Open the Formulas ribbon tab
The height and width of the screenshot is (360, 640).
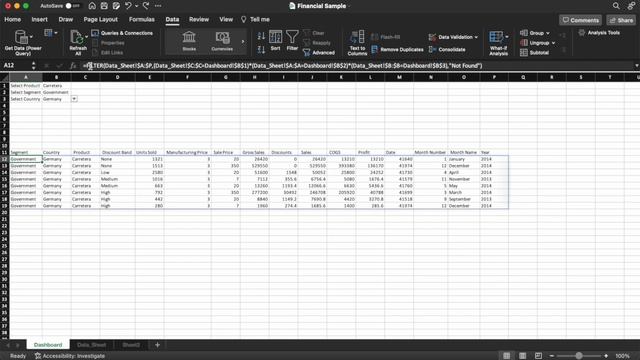pyautogui.click(x=142, y=19)
